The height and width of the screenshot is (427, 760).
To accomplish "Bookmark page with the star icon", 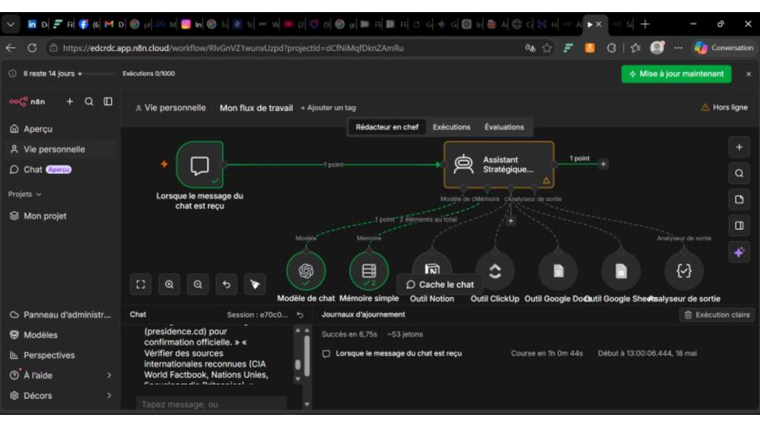I will click(x=547, y=48).
